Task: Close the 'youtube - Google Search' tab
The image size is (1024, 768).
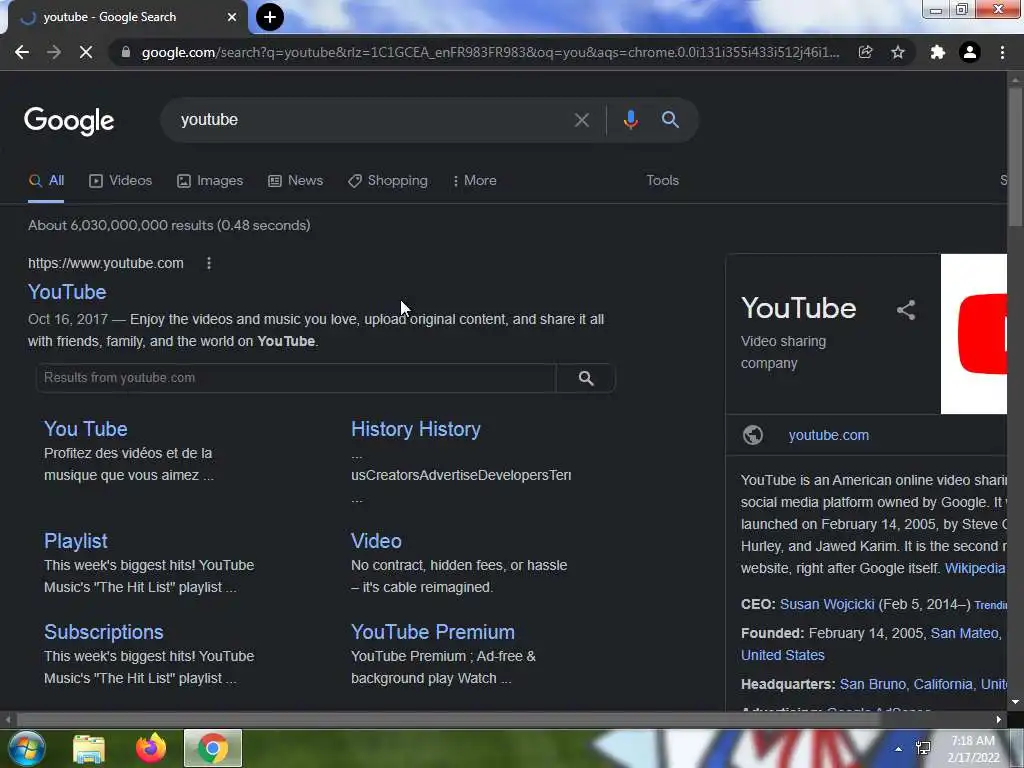Action: pyautogui.click(x=232, y=17)
